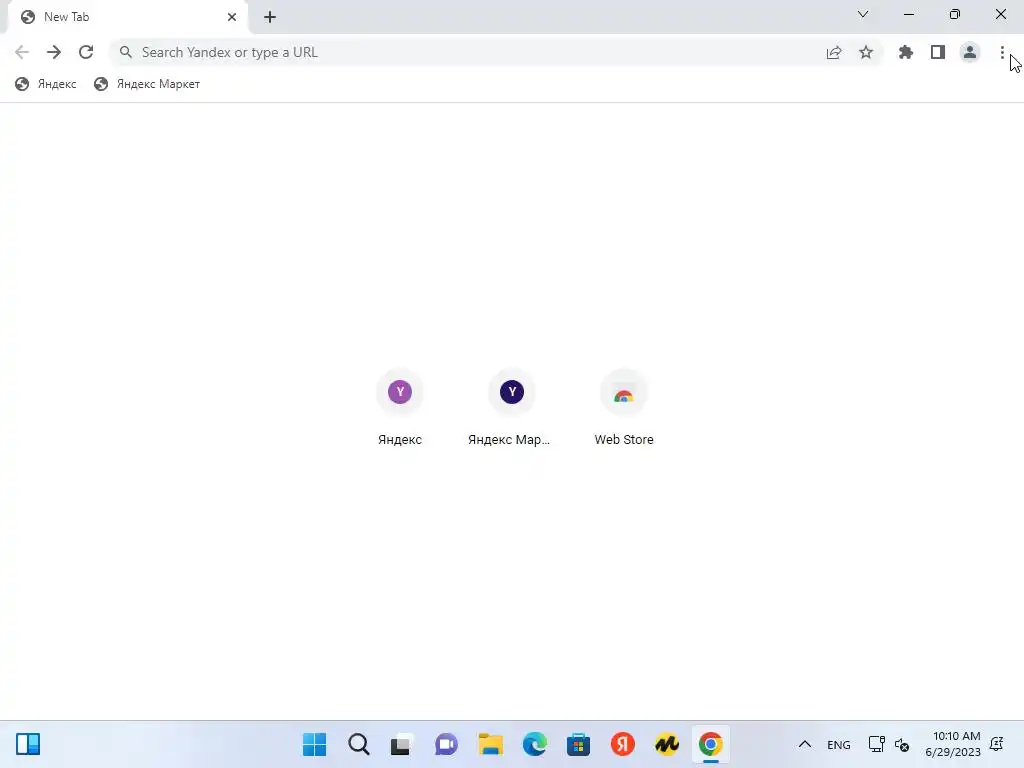Click the Chrome taskbar icon
The height and width of the screenshot is (768, 1024).
pos(711,744)
